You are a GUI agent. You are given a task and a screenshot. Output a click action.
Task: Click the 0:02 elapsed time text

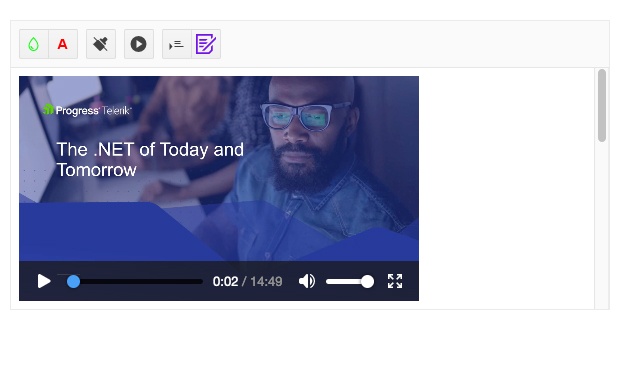click(x=225, y=281)
